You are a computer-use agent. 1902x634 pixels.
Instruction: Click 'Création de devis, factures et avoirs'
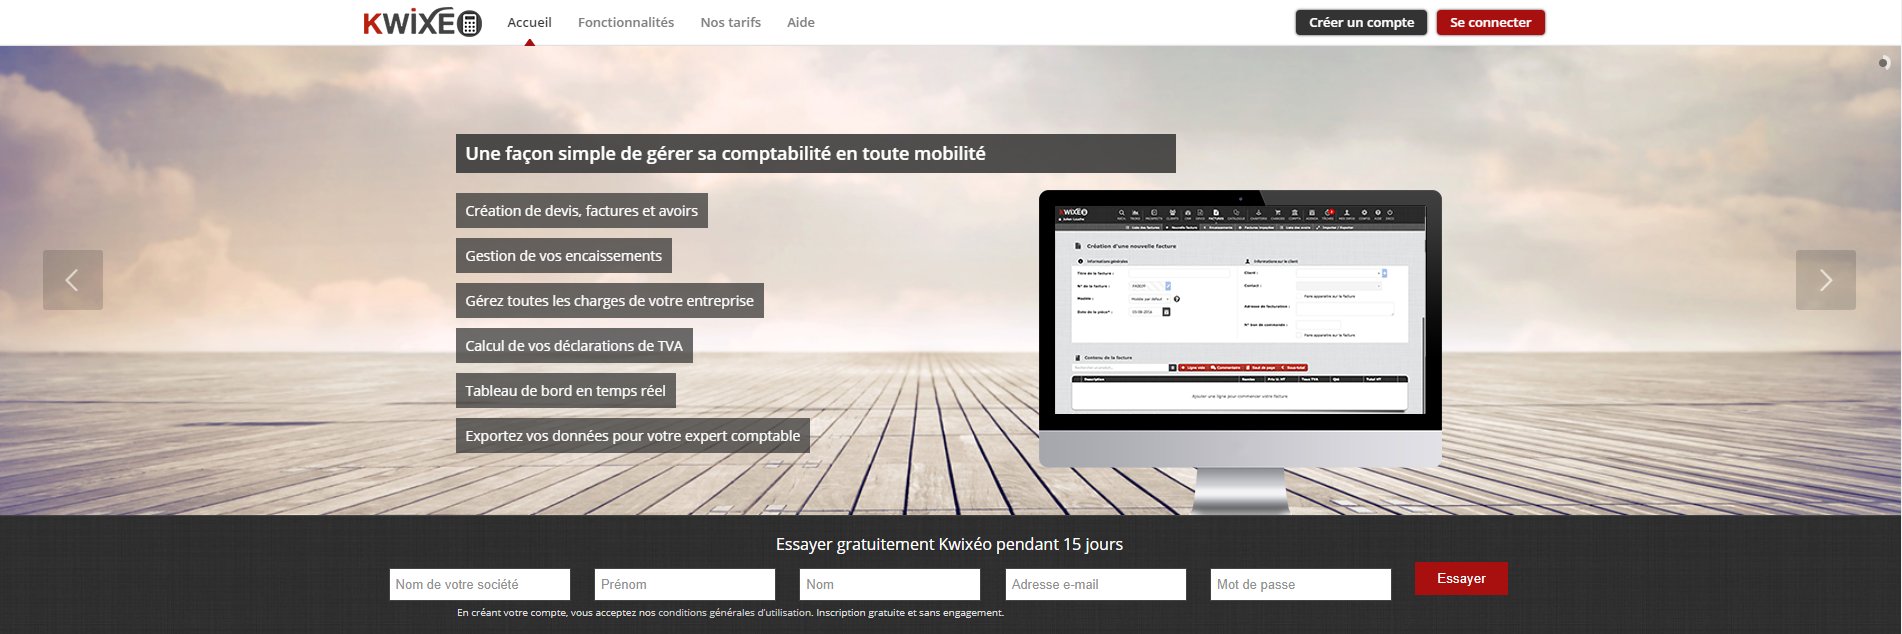click(x=581, y=211)
